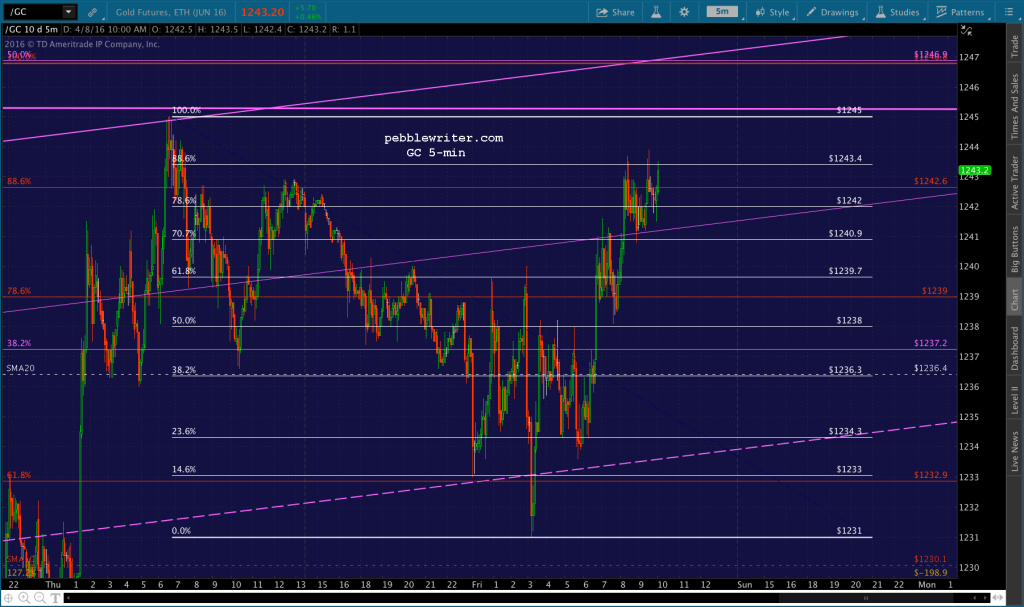Click the $1240.9 Fibonacci price label
Screen dimensions: 1024x607
coord(845,233)
